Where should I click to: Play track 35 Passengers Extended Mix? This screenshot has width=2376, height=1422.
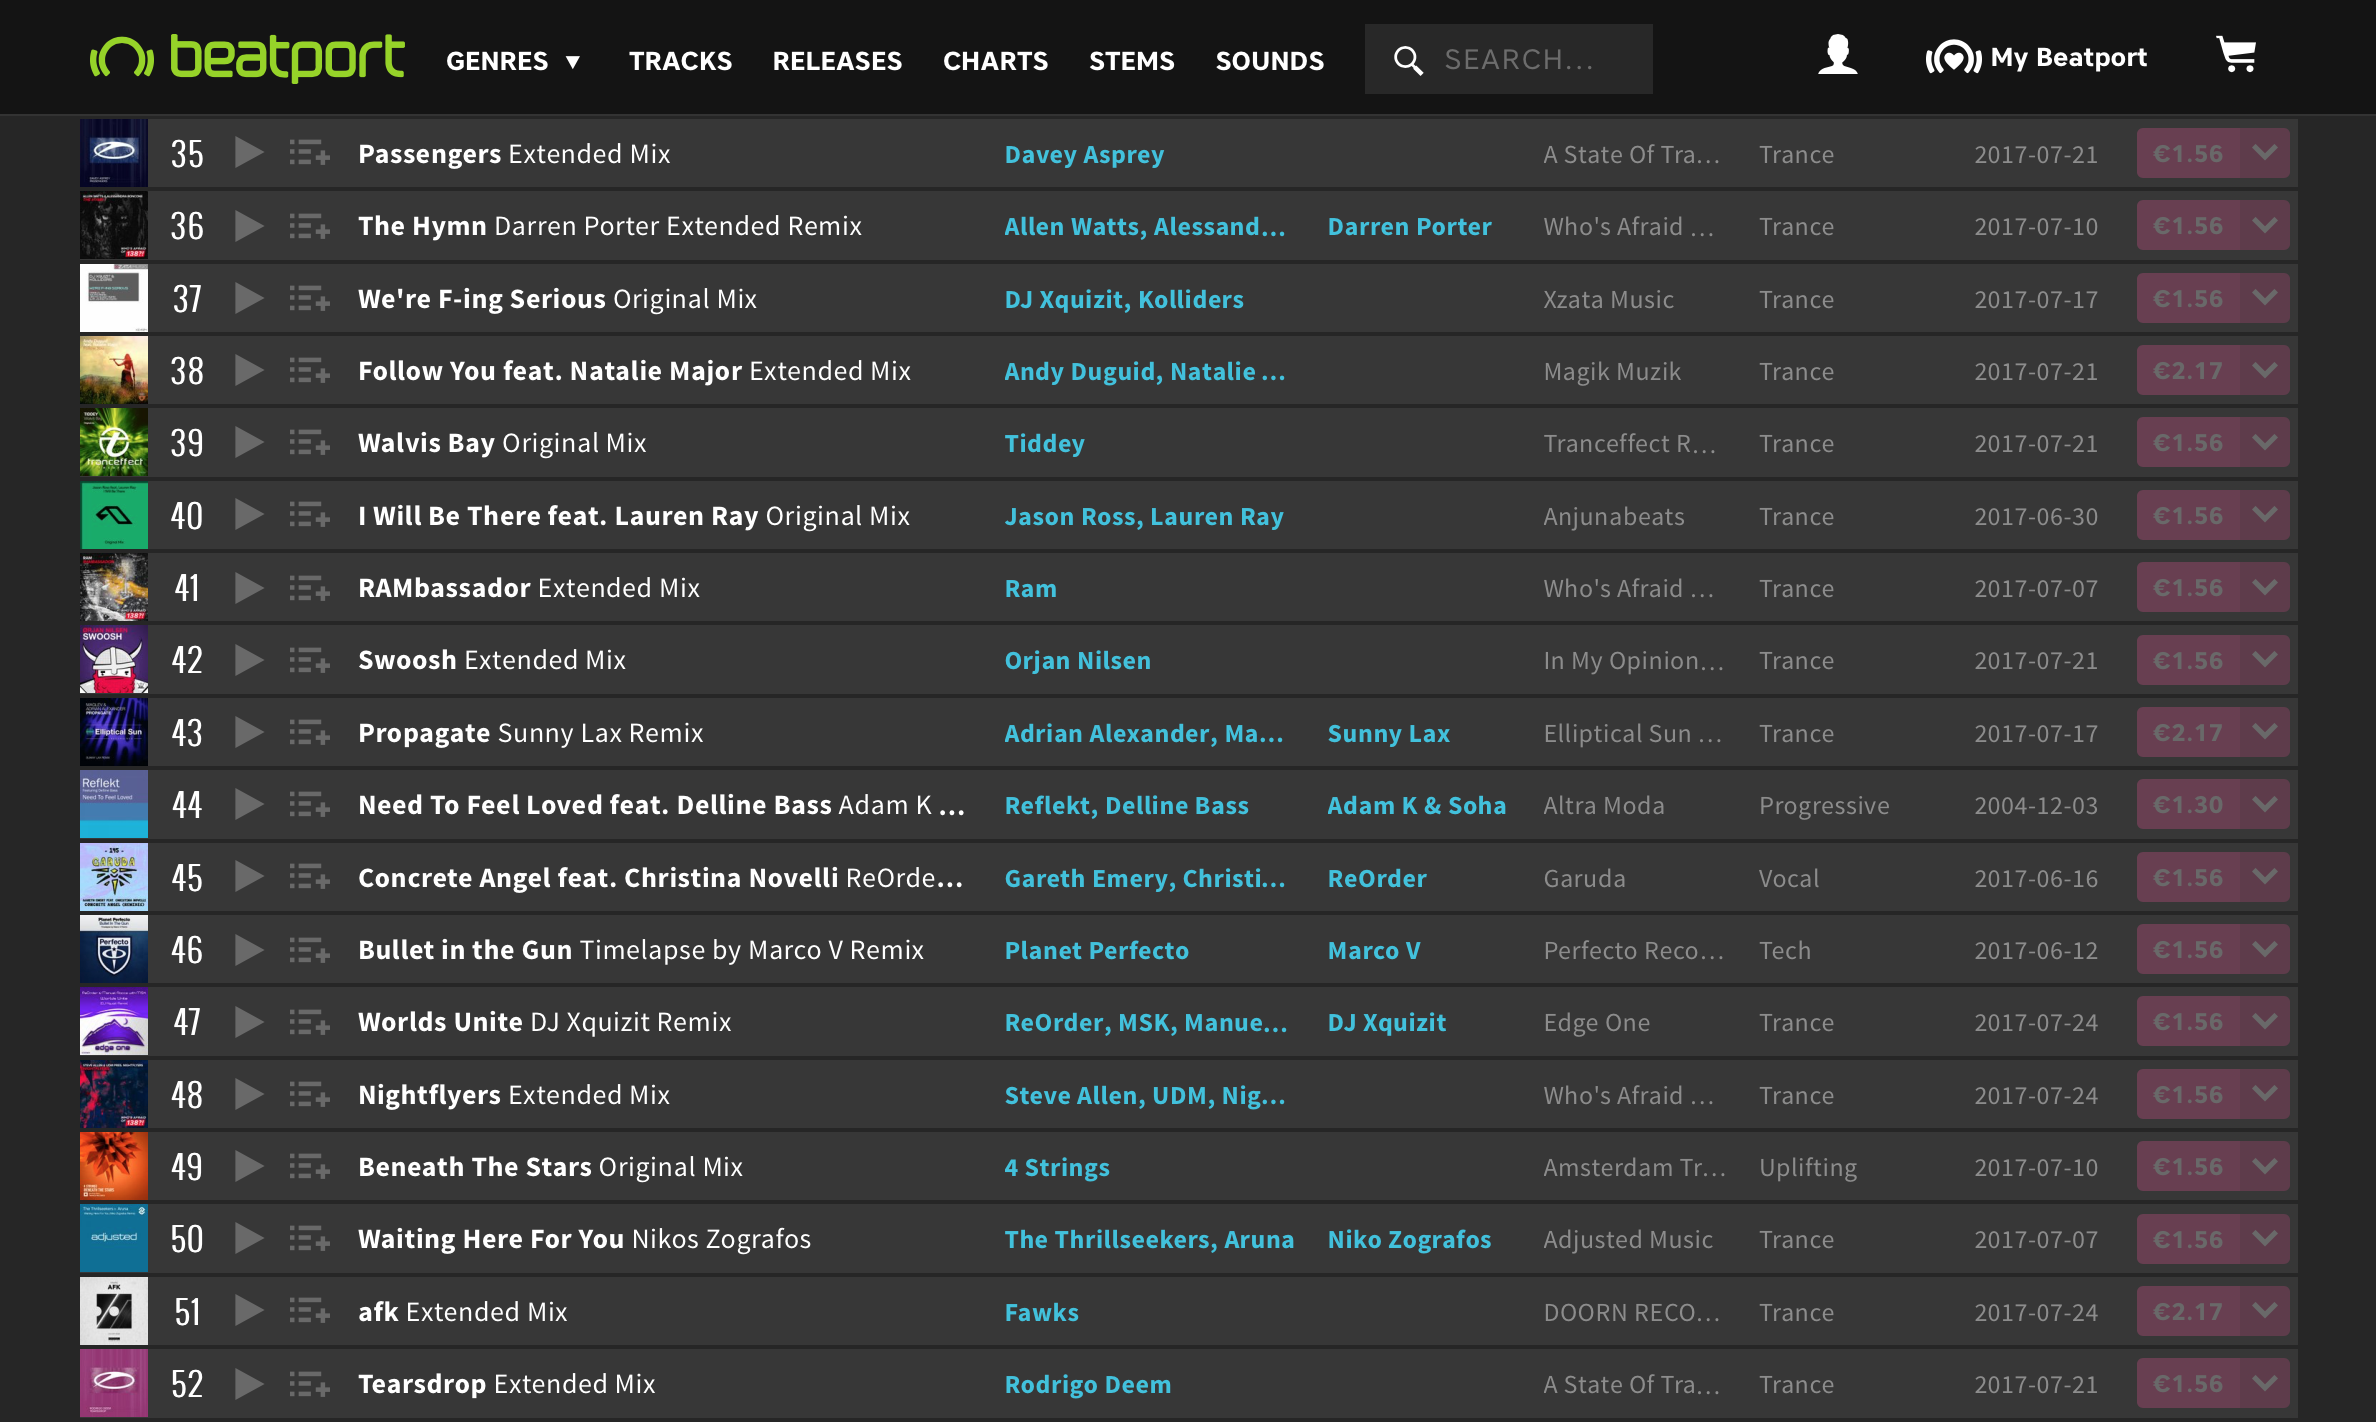point(249,153)
